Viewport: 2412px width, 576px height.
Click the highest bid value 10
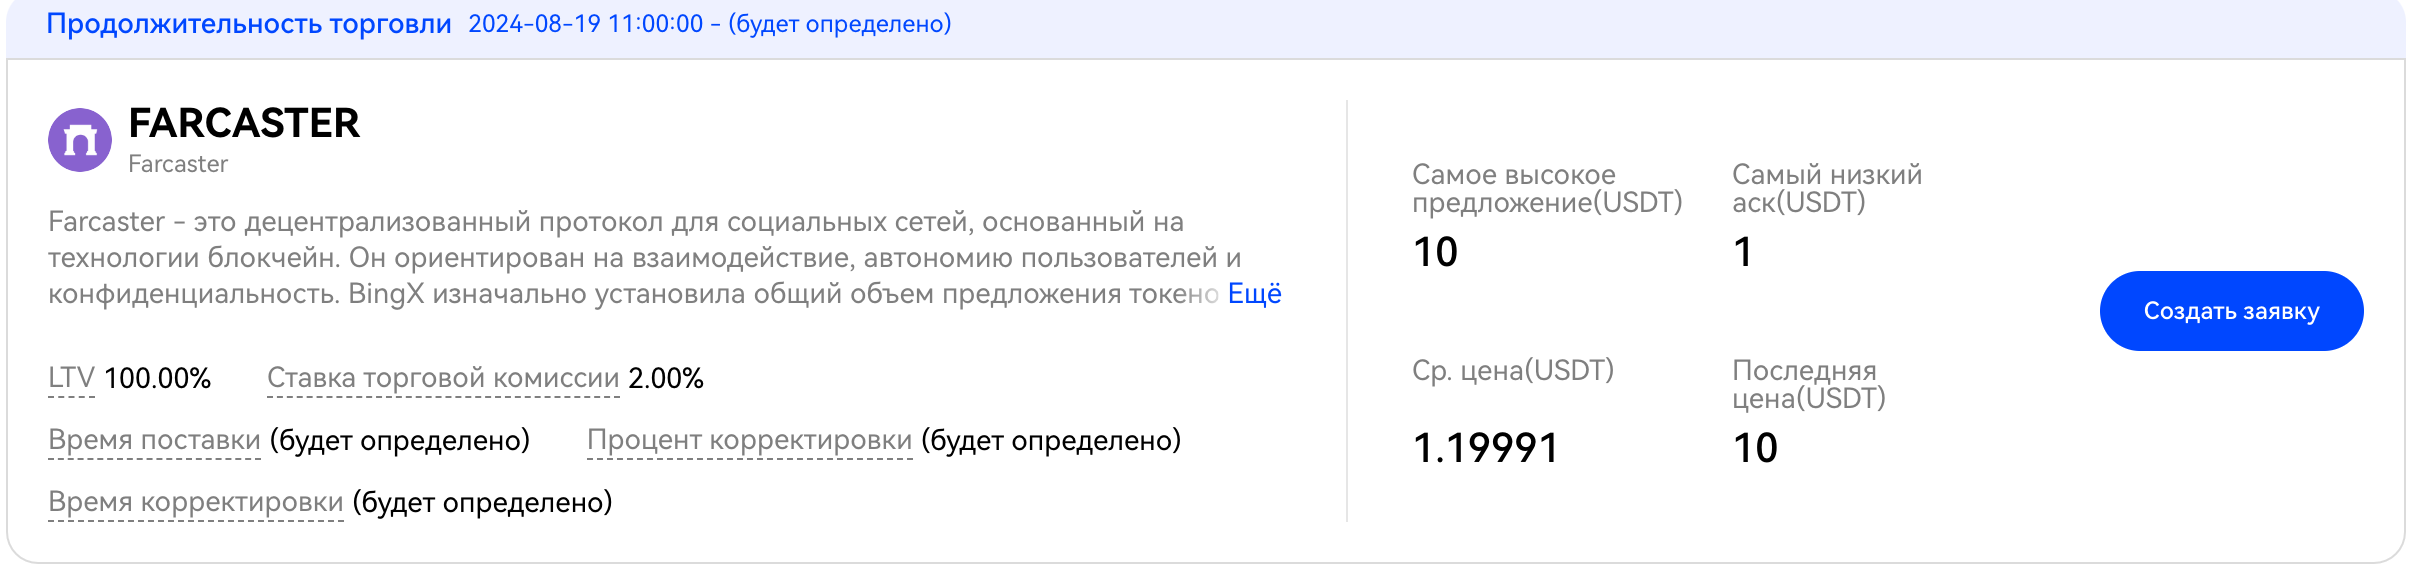pyautogui.click(x=1435, y=252)
